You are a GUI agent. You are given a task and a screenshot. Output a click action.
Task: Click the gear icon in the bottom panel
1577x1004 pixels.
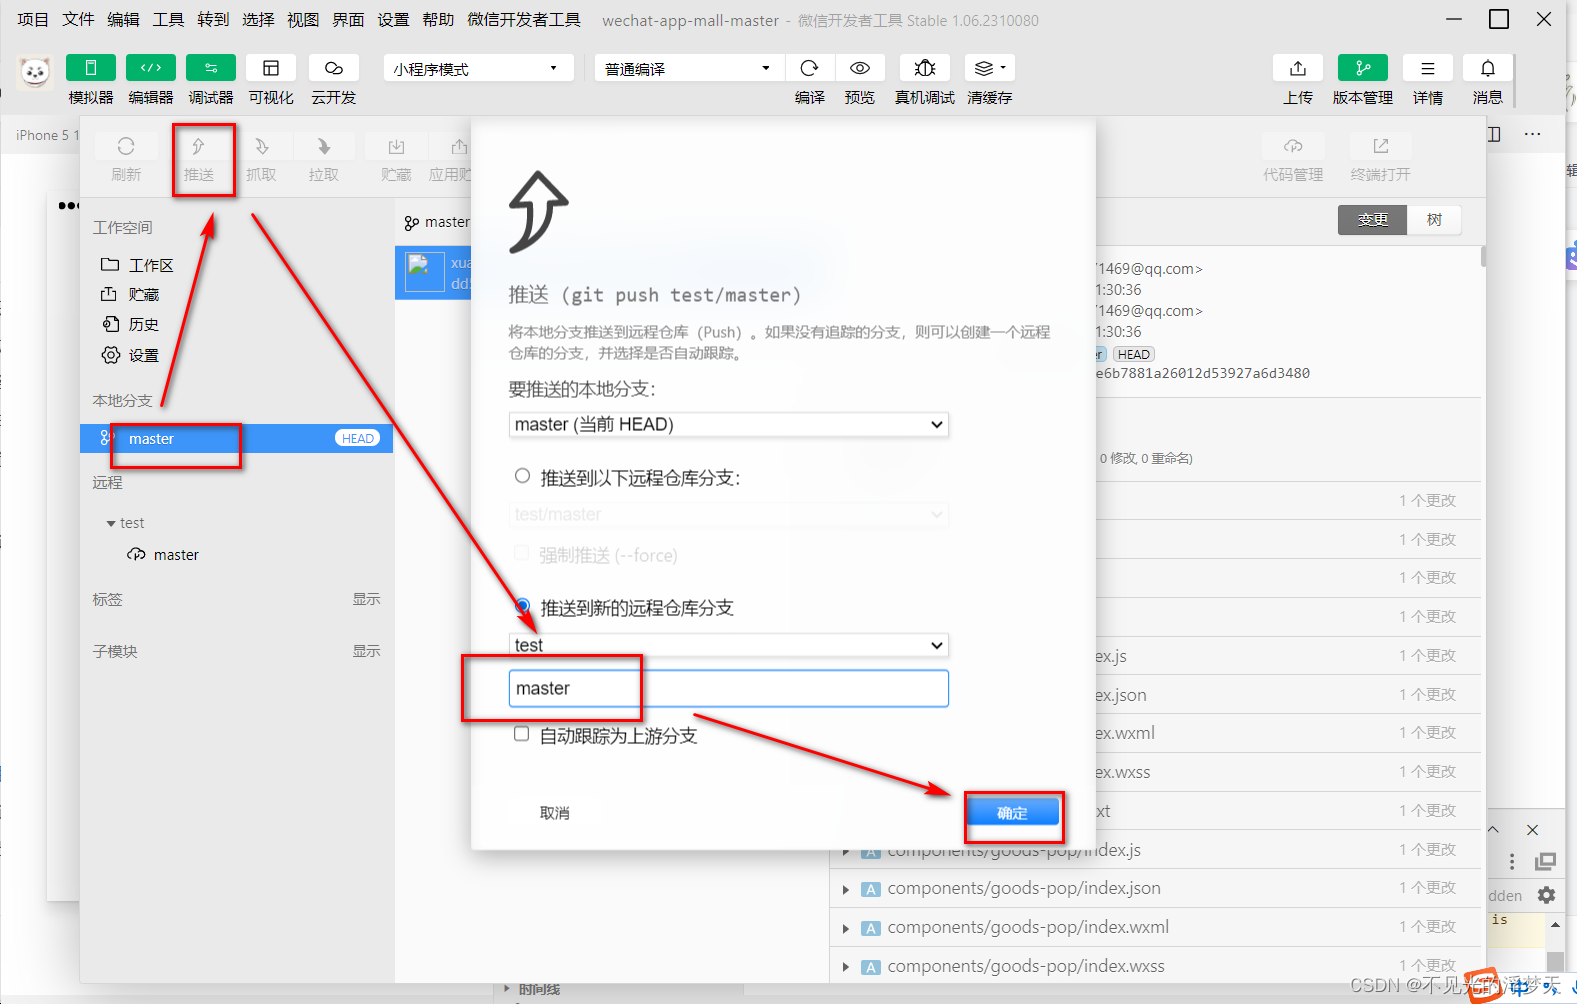(1546, 895)
